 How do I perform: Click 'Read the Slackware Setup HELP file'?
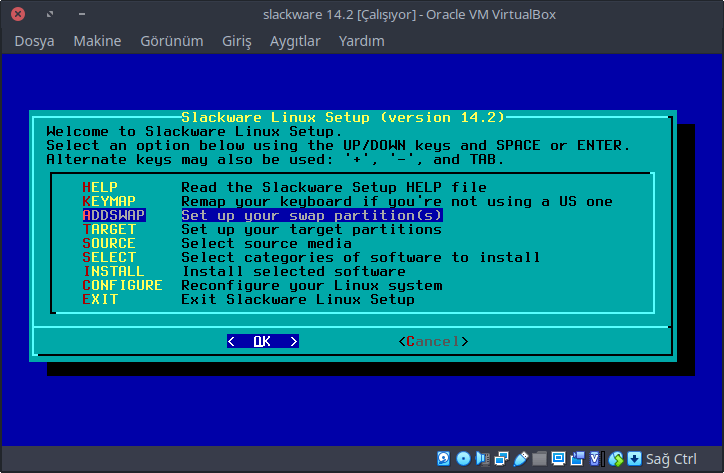coord(334,187)
